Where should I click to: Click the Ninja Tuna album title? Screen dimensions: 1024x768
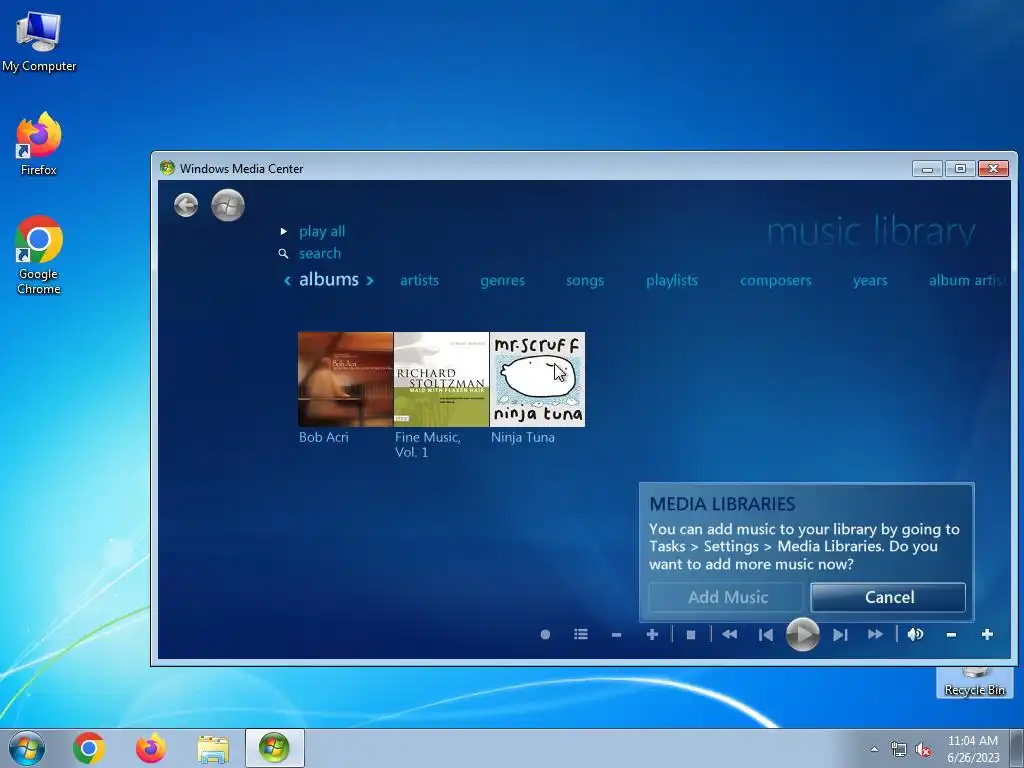tap(523, 437)
